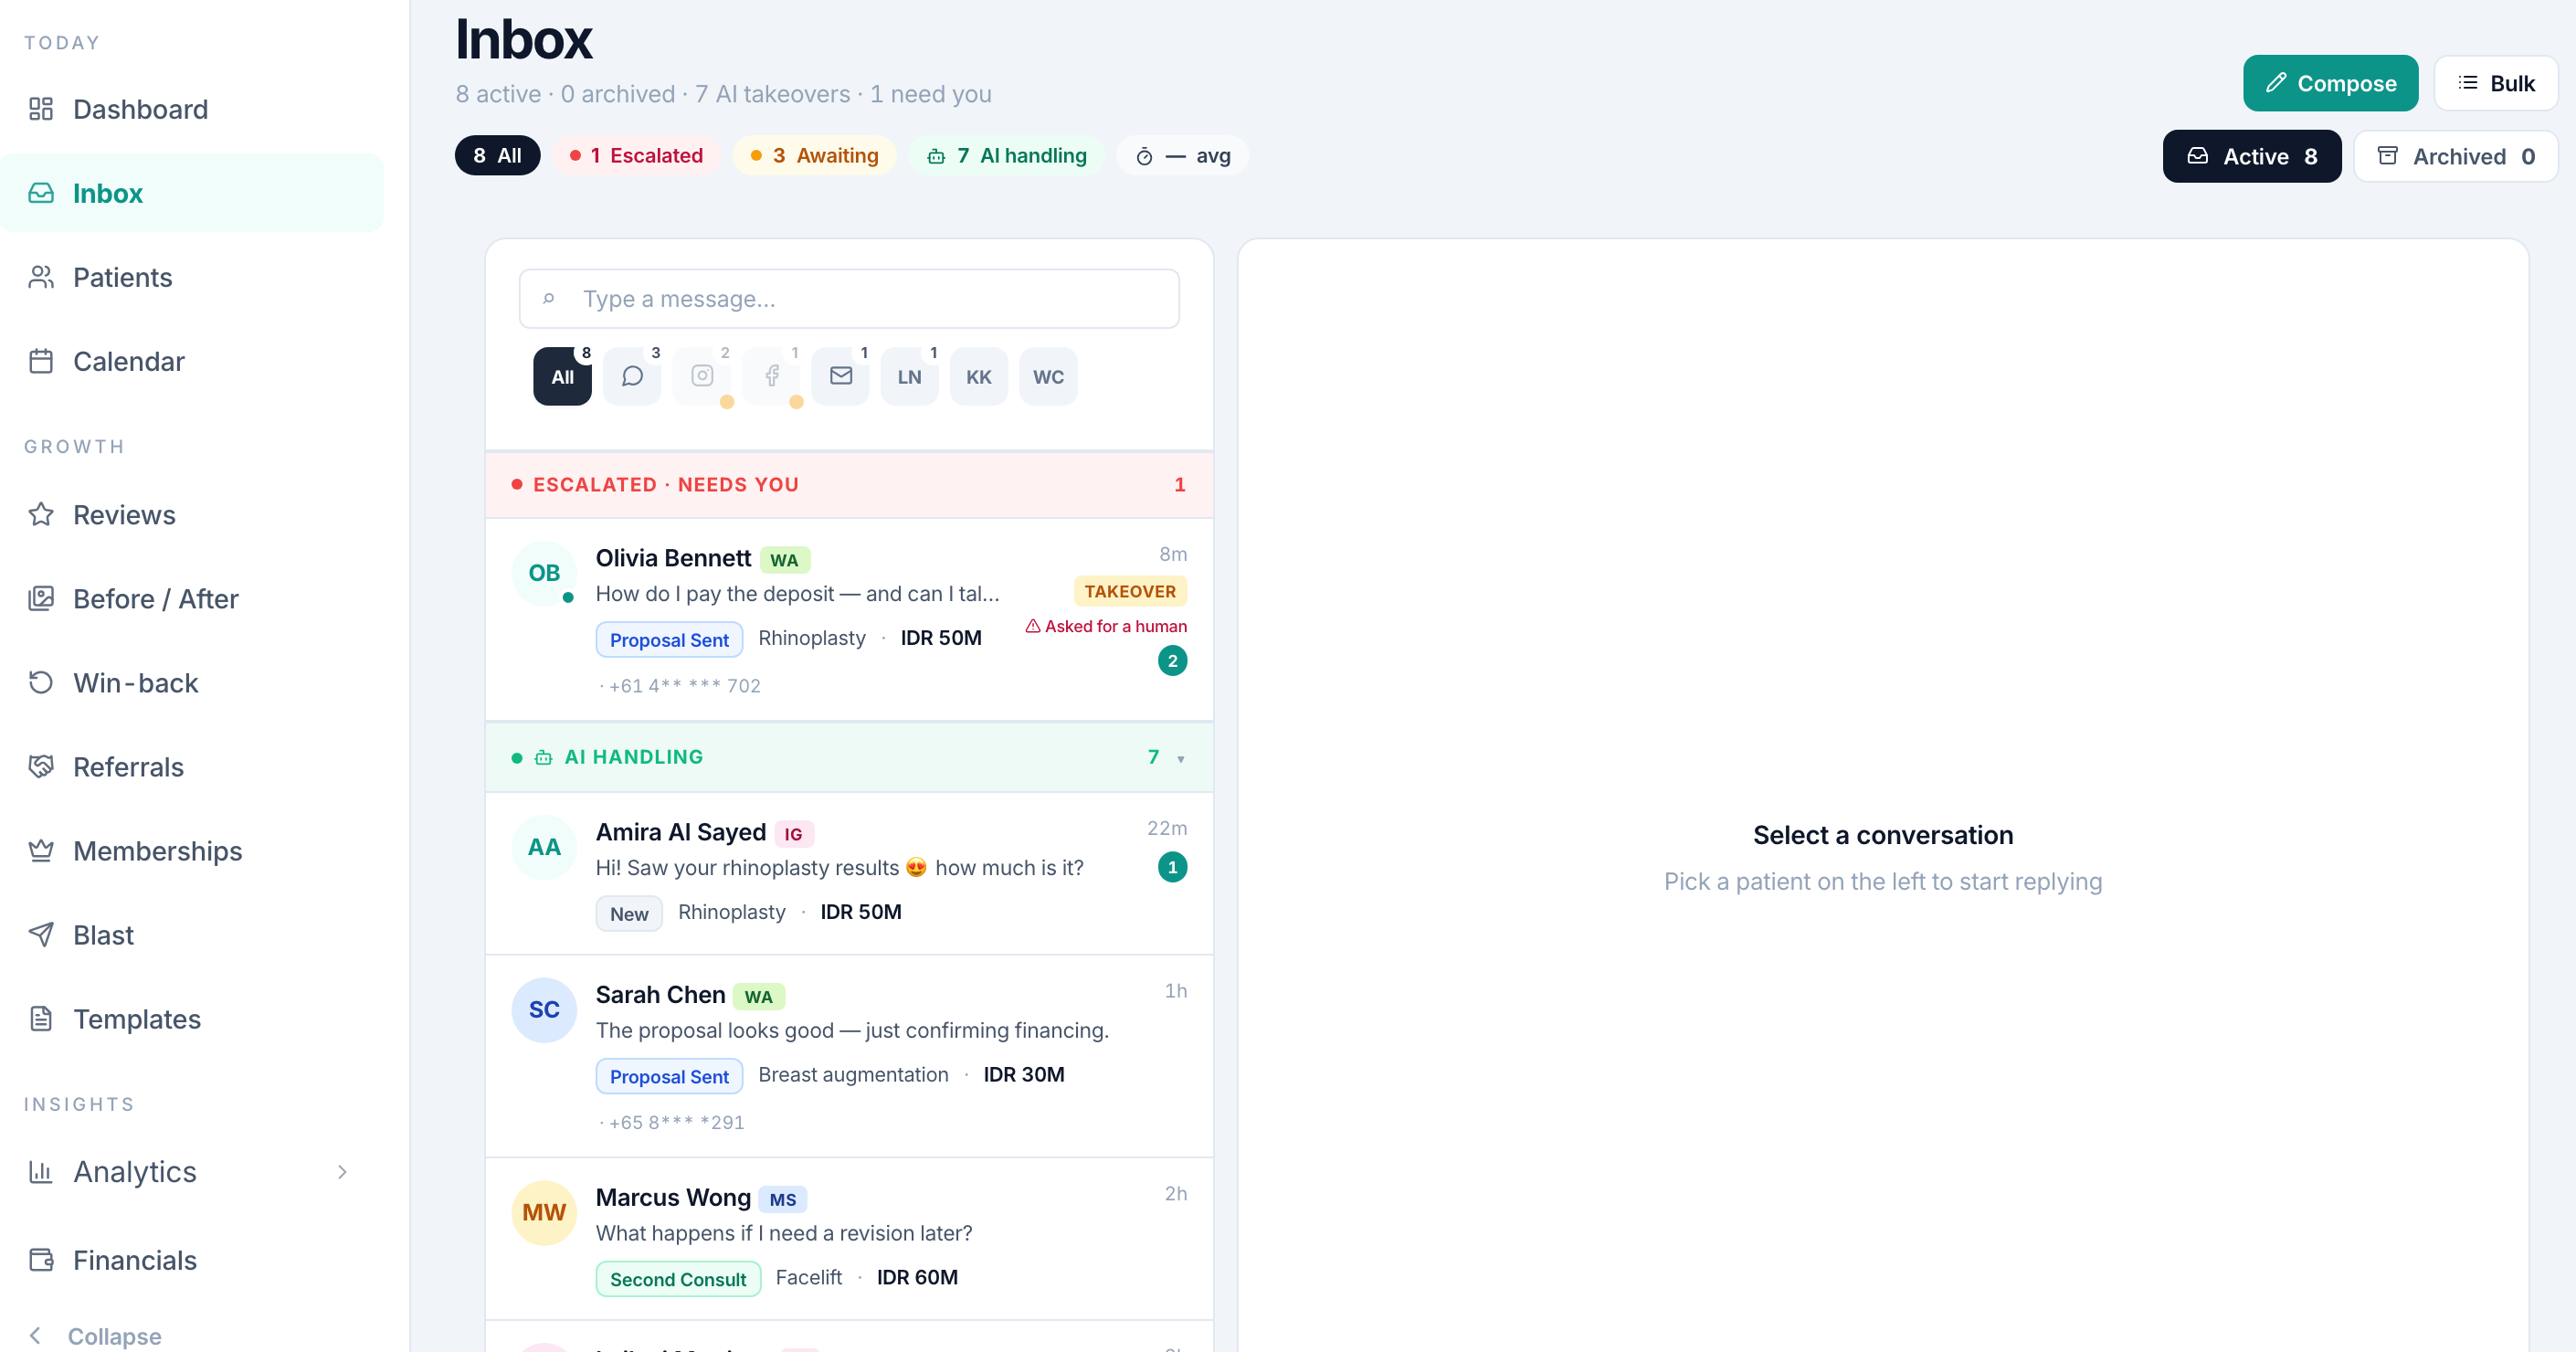
Task: Filter by email envelope channel icon
Action: pos(841,377)
